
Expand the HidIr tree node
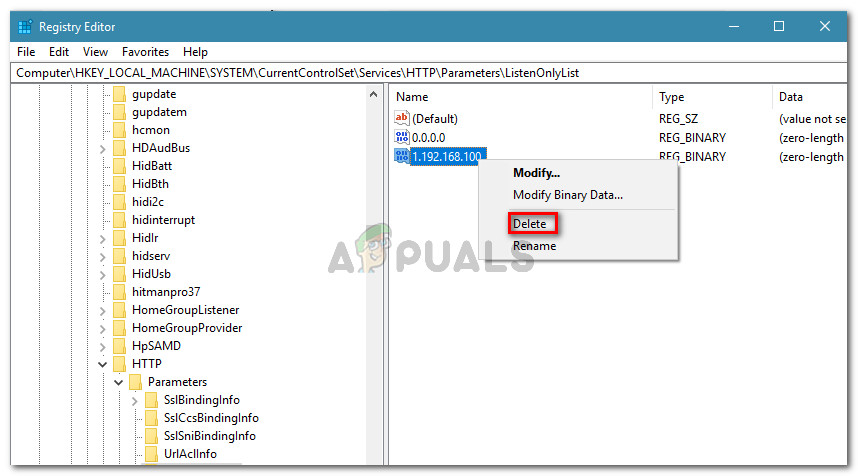[102, 239]
